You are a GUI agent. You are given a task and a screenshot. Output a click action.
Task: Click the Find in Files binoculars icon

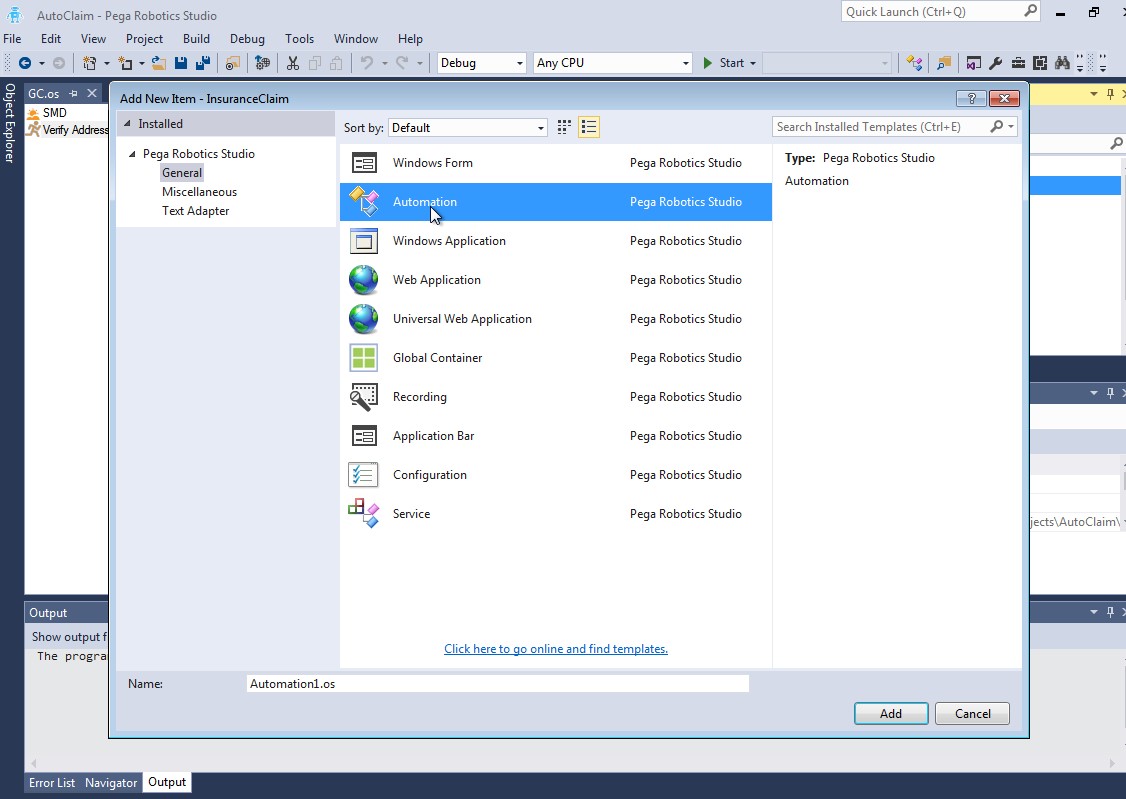[1063, 61]
